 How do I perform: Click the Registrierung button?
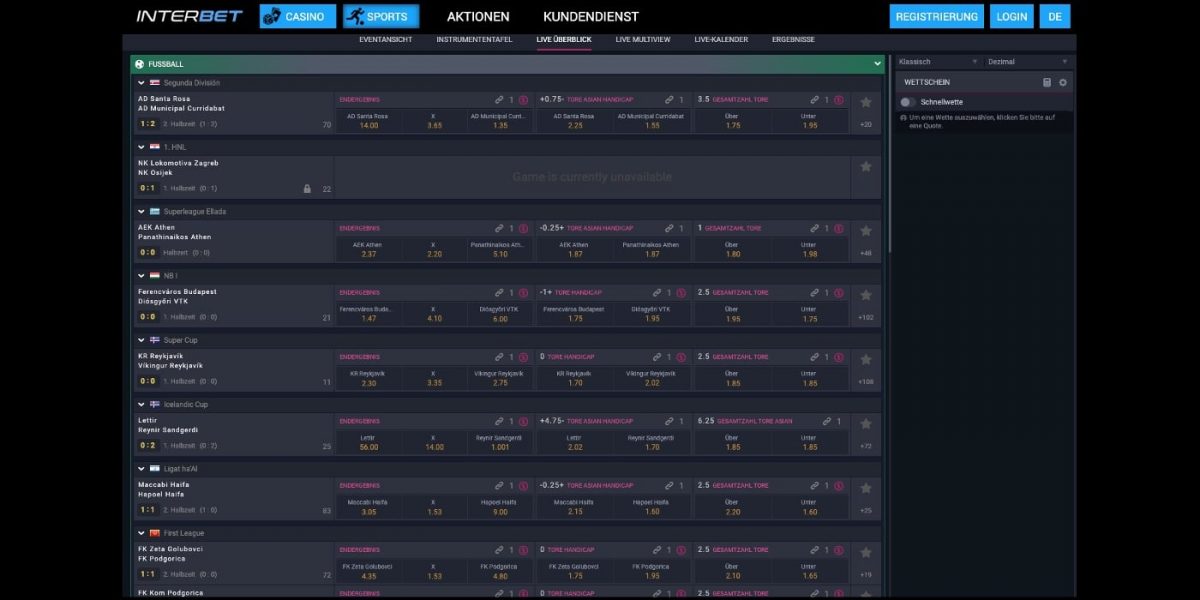(x=937, y=16)
